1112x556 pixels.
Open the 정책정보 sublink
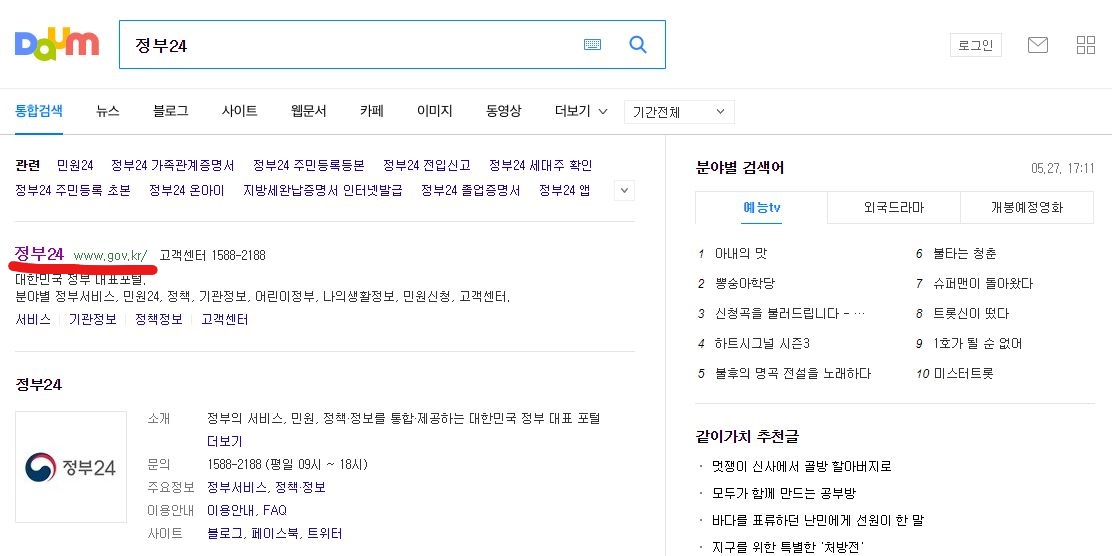pyautogui.click(x=159, y=320)
